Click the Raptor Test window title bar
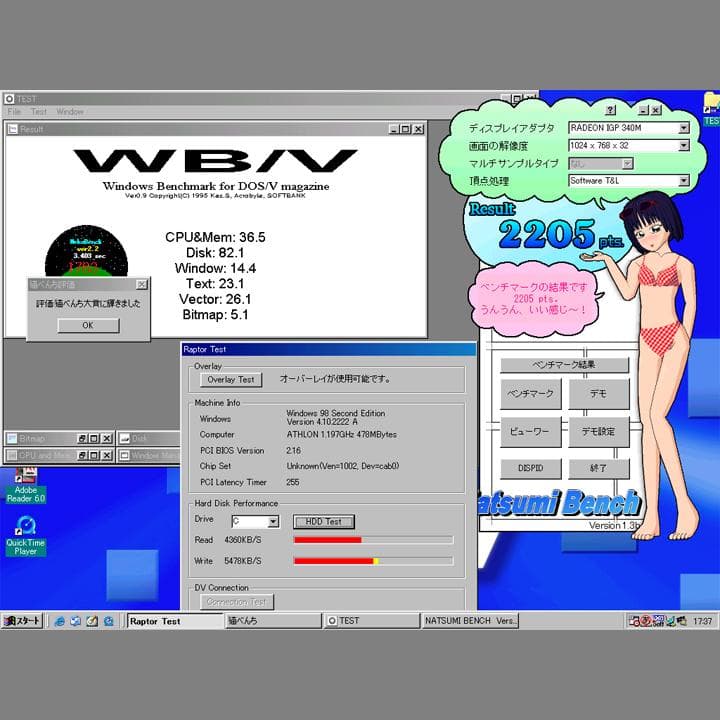 tap(329, 349)
